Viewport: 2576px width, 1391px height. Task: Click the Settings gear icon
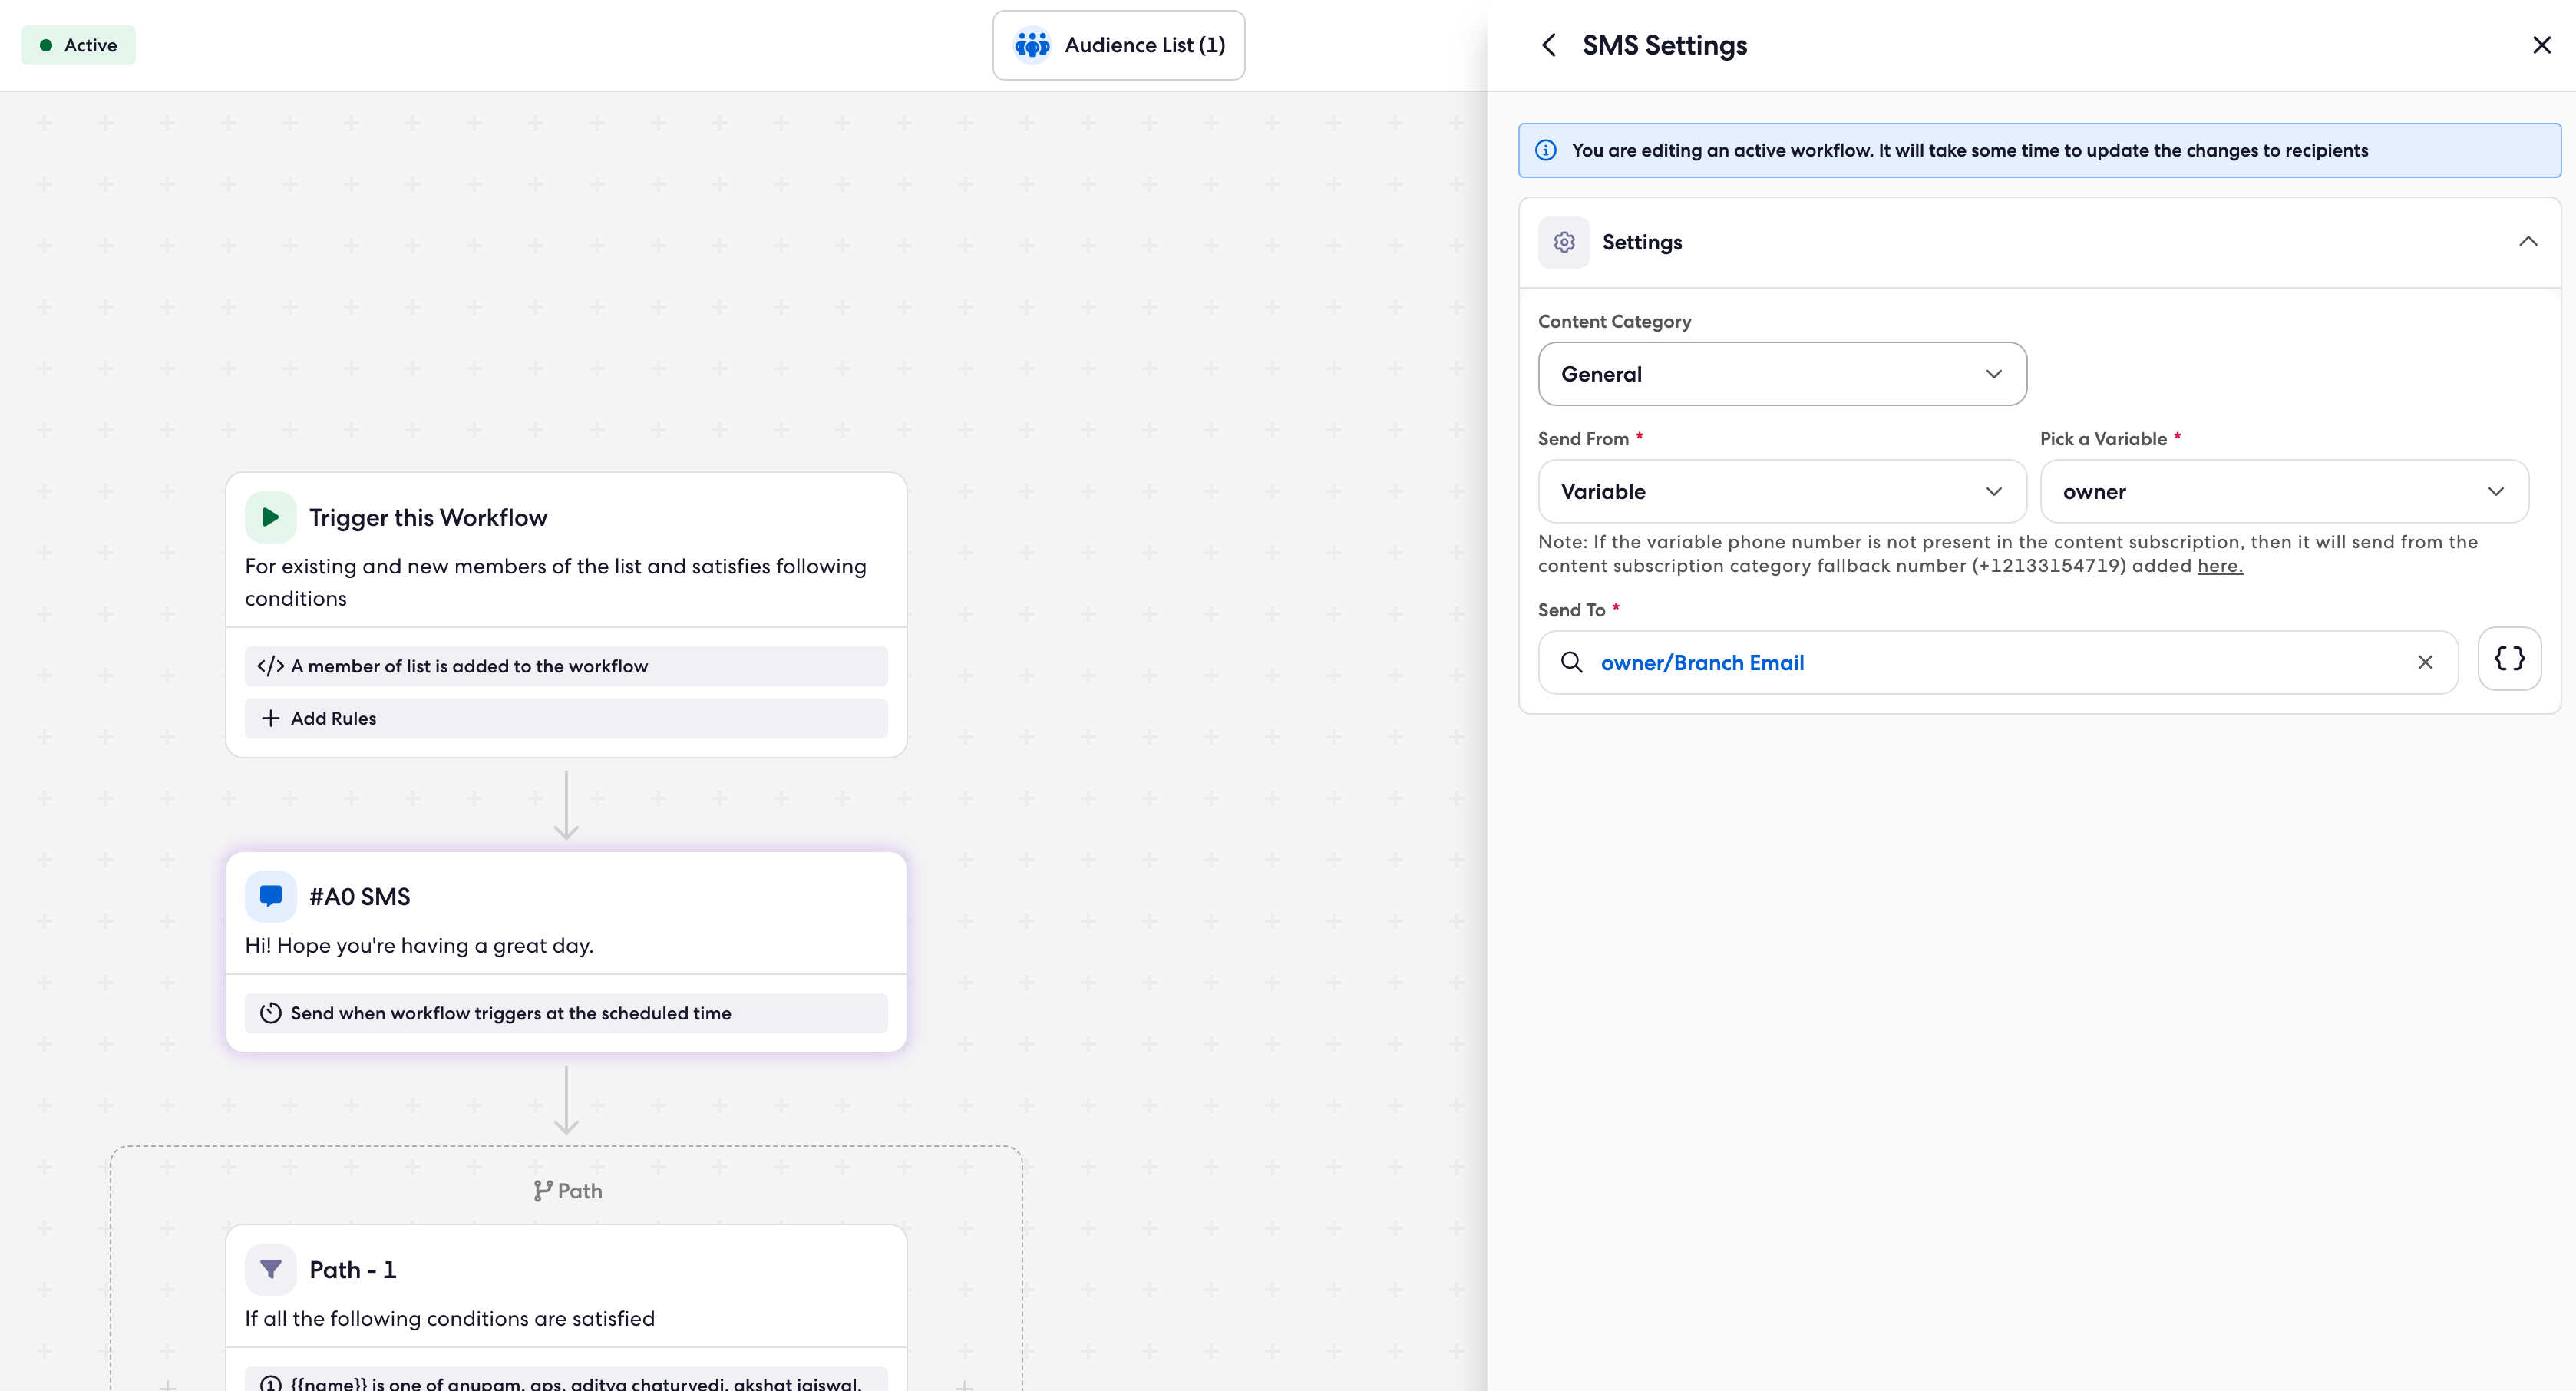pyautogui.click(x=1564, y=242)
